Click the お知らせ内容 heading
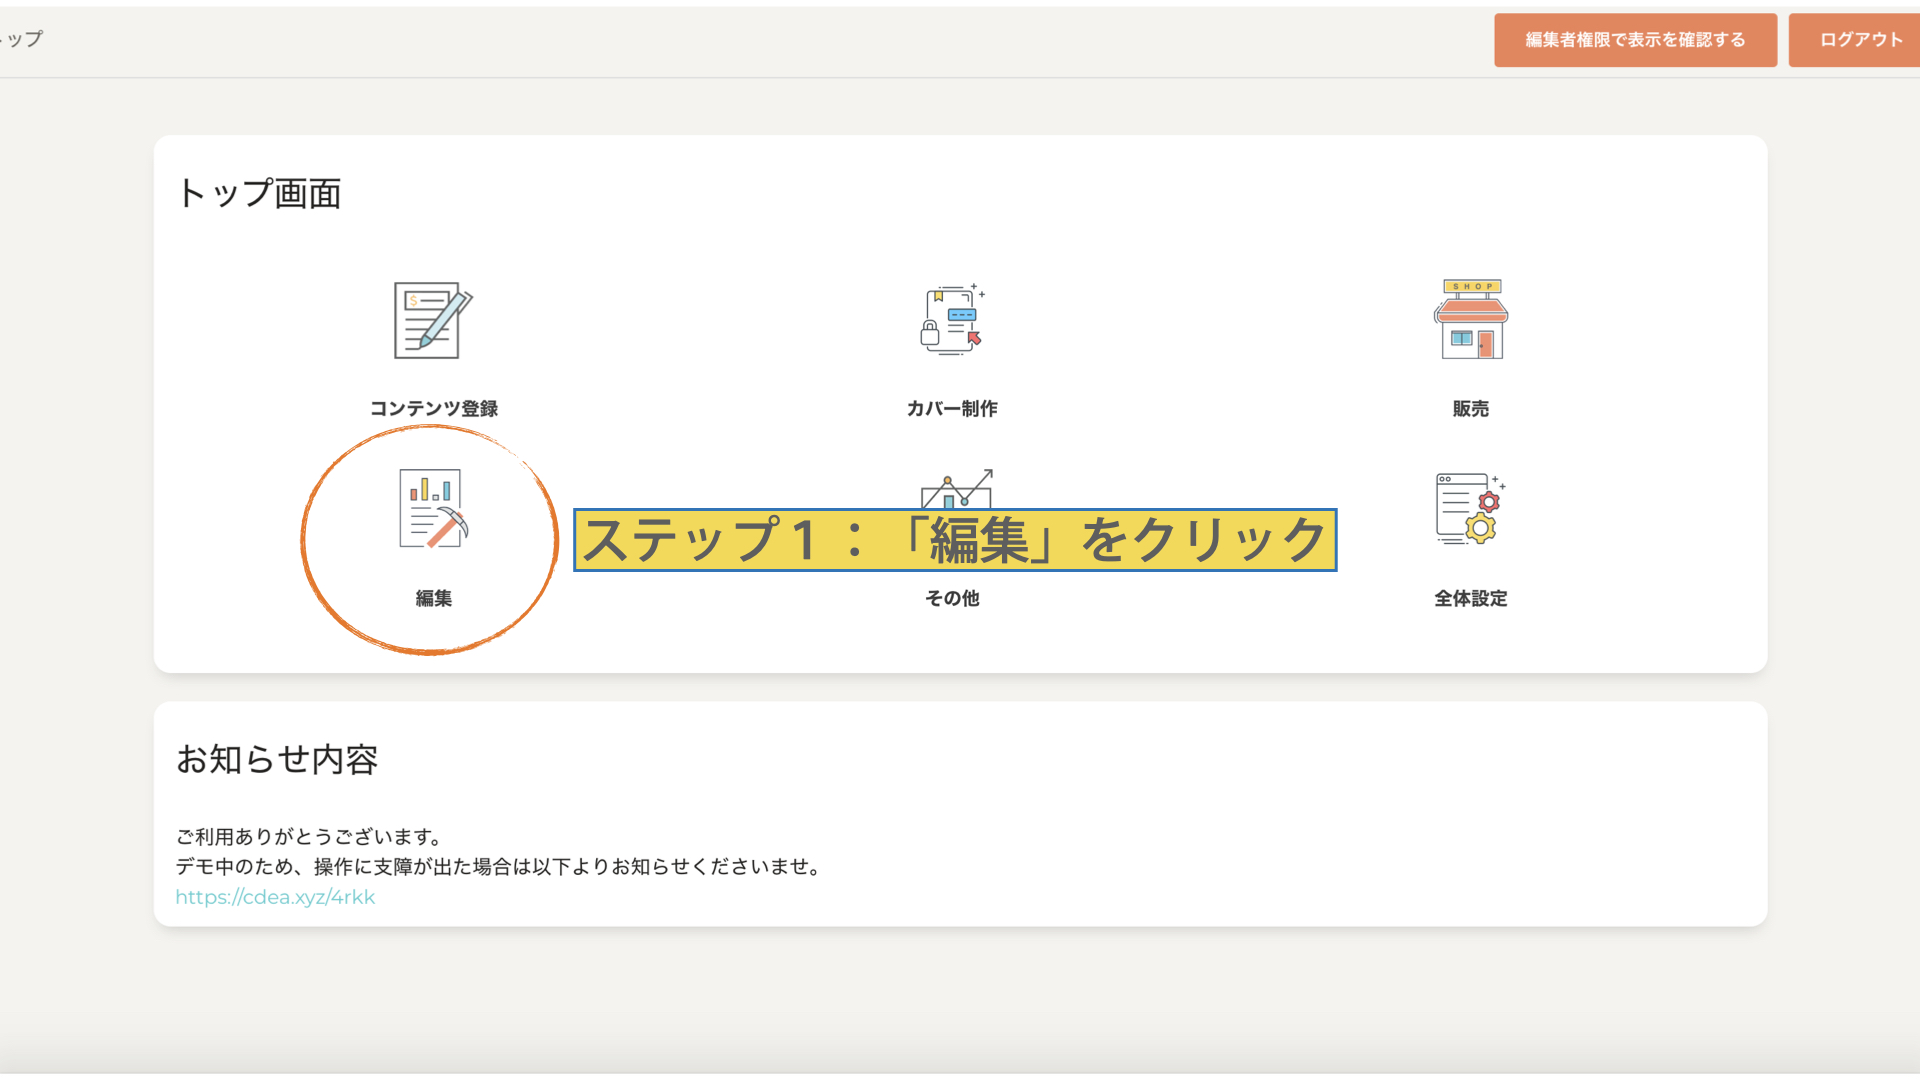This screenshot has height=1080, width=1920. coord(277,760)
